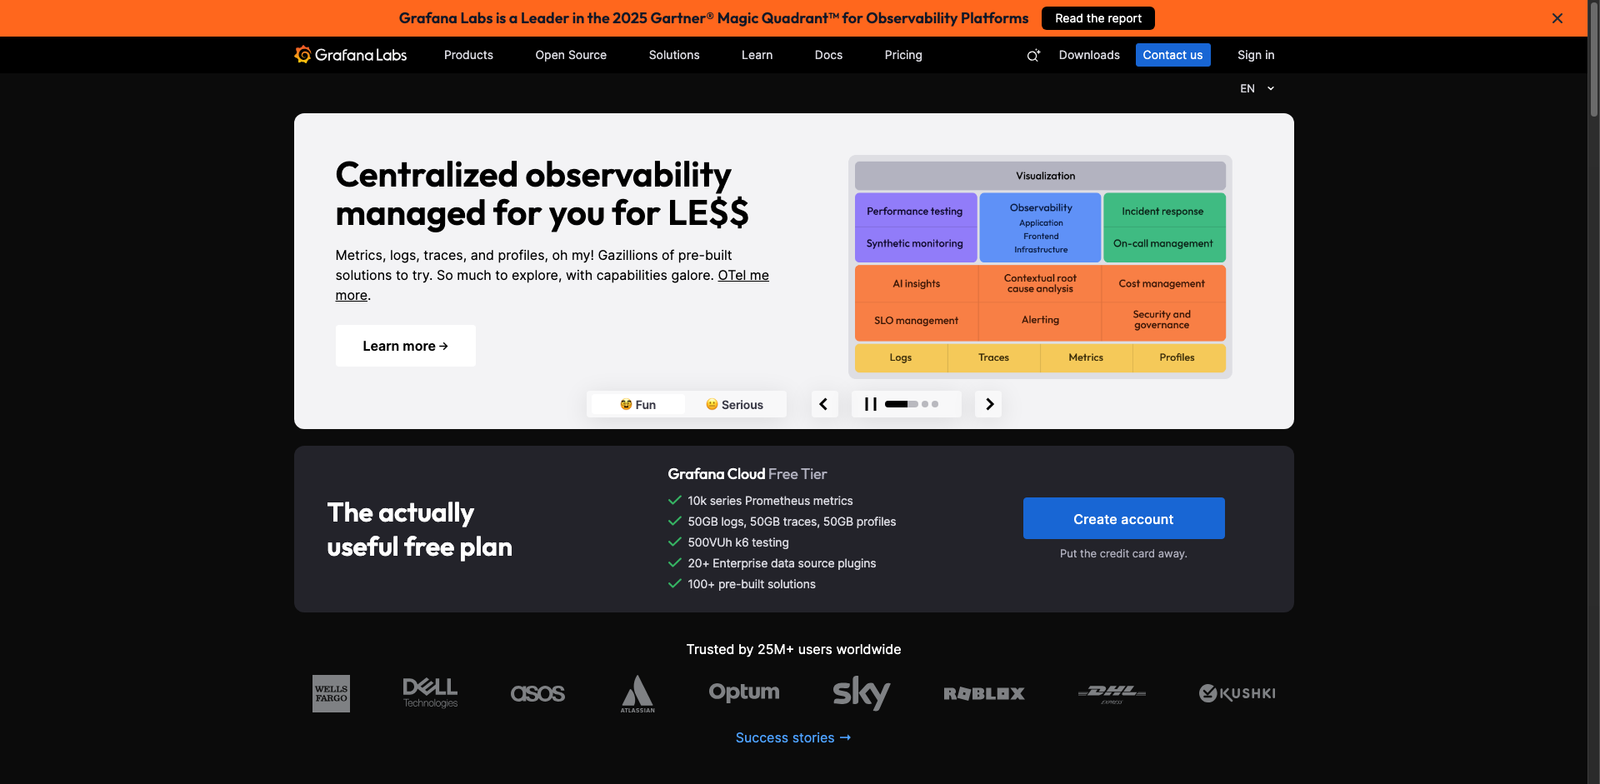1600x784 pixels.
Task: Switch hero copy to Serious mode
Action: (734, 404)
